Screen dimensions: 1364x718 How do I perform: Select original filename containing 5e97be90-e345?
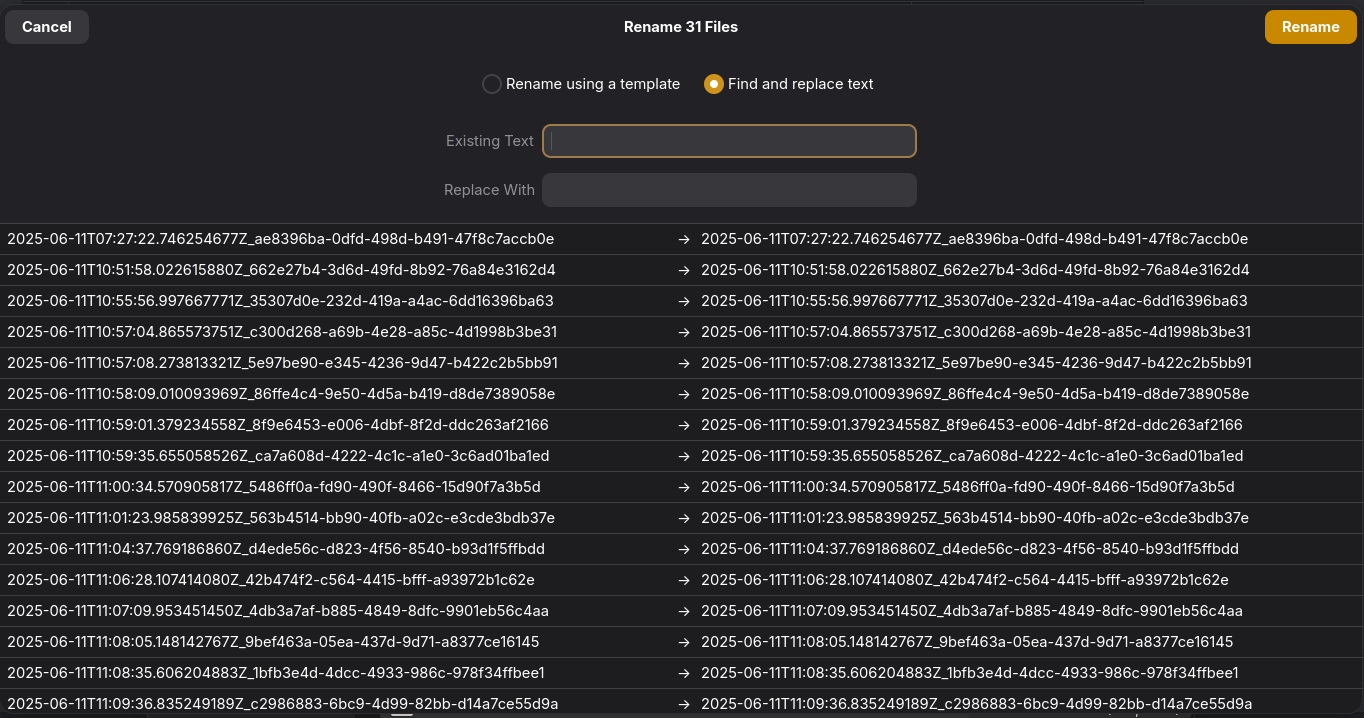282,363
